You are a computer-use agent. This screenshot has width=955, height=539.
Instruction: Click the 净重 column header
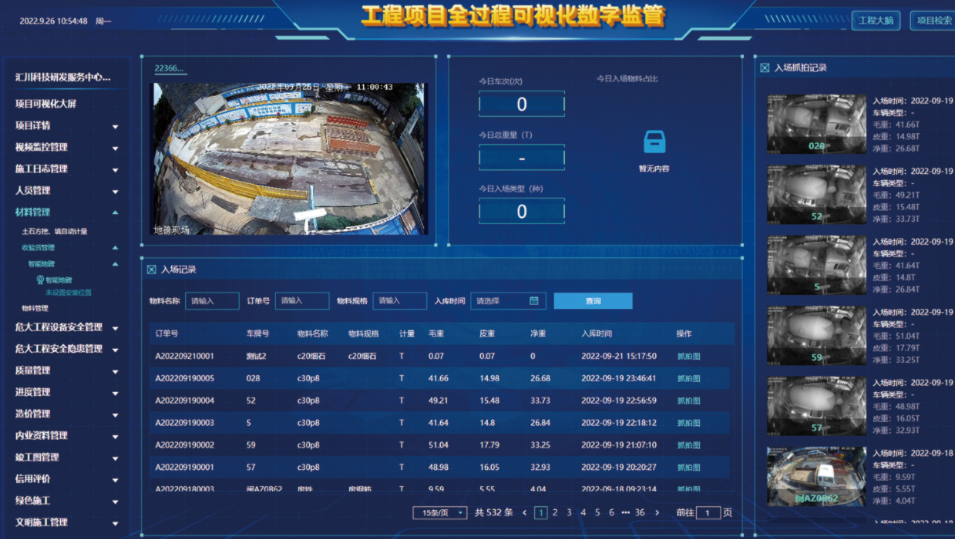(538, 334)
